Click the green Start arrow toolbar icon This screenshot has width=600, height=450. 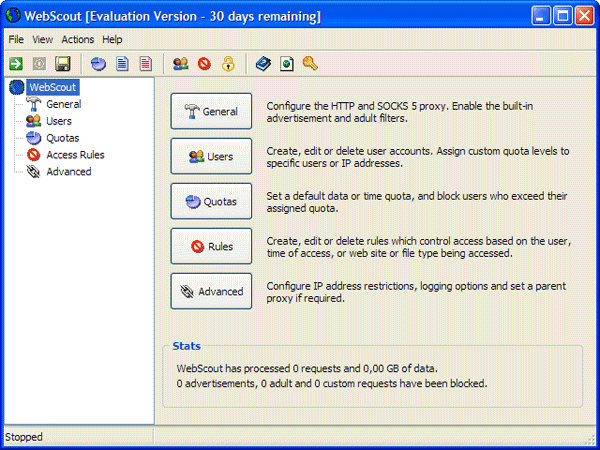pos(16,64)
